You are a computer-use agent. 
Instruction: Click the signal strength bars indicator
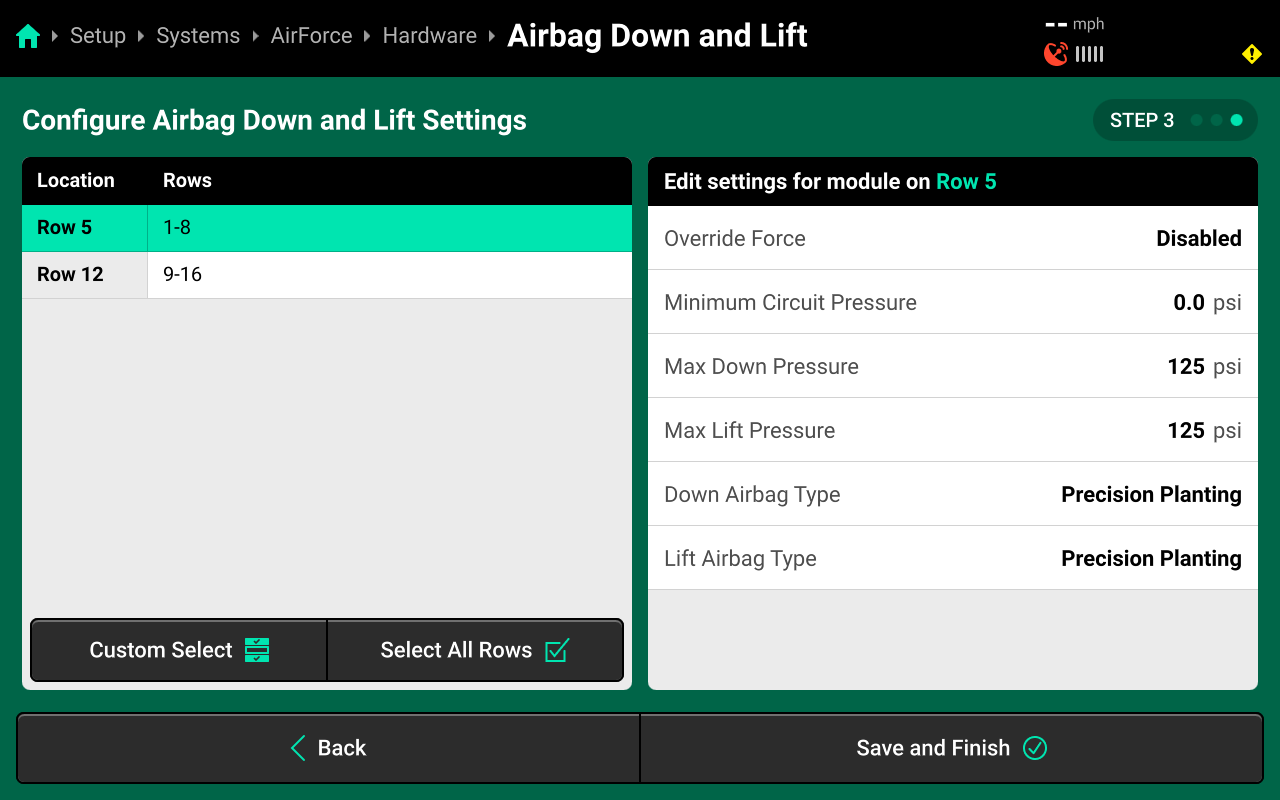1089,54
